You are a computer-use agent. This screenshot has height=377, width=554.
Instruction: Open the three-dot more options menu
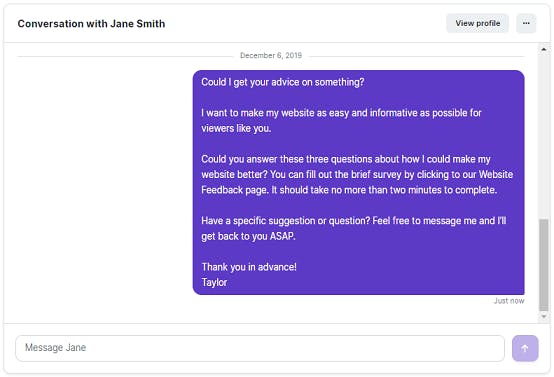[x=526, y=23]
